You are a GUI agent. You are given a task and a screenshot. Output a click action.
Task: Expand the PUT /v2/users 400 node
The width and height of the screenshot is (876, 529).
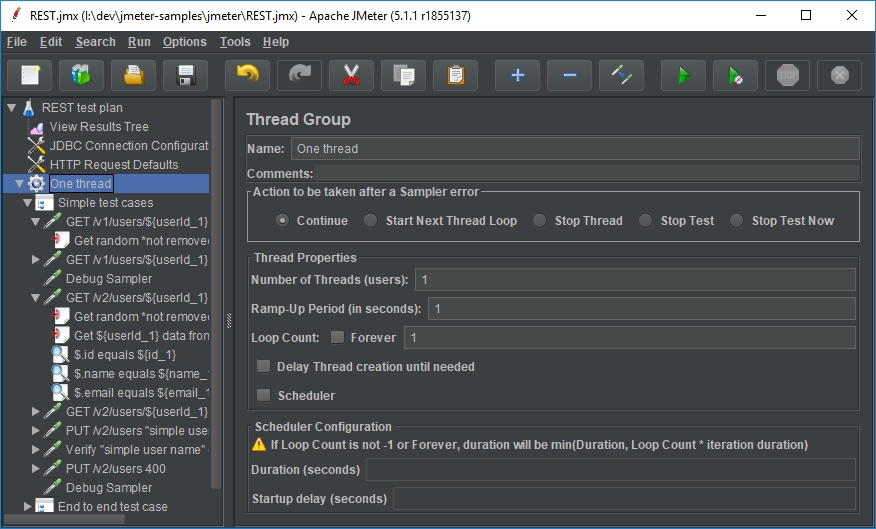[36, 468]
